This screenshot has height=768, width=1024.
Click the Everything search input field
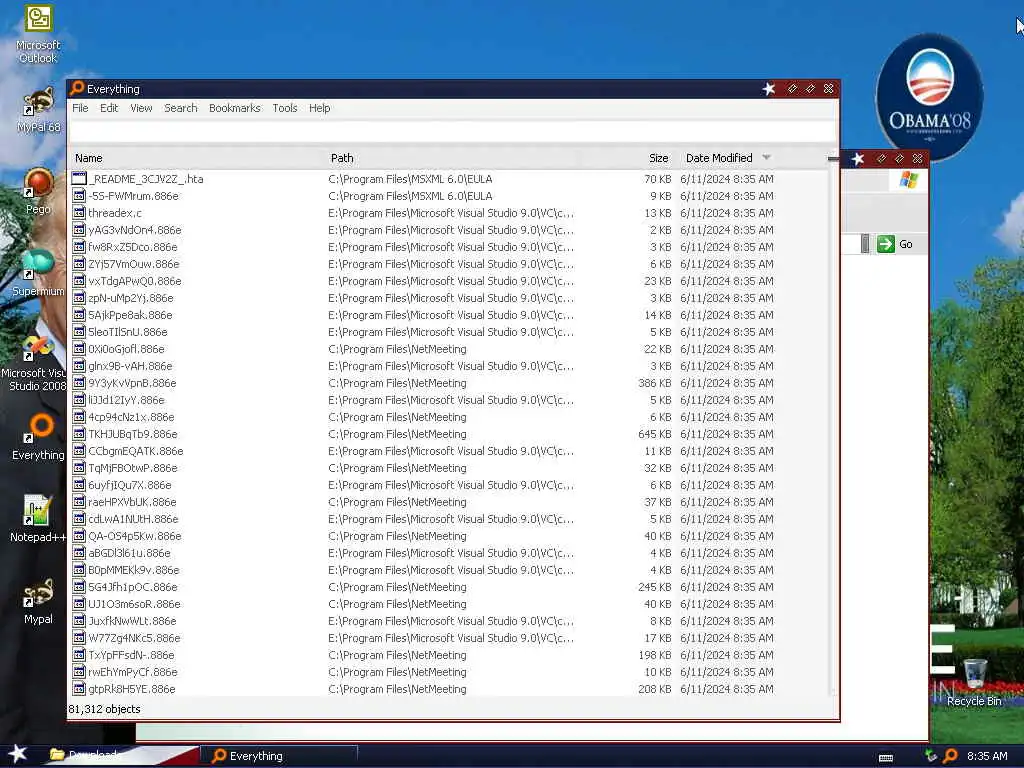click(x=452, y=131)
